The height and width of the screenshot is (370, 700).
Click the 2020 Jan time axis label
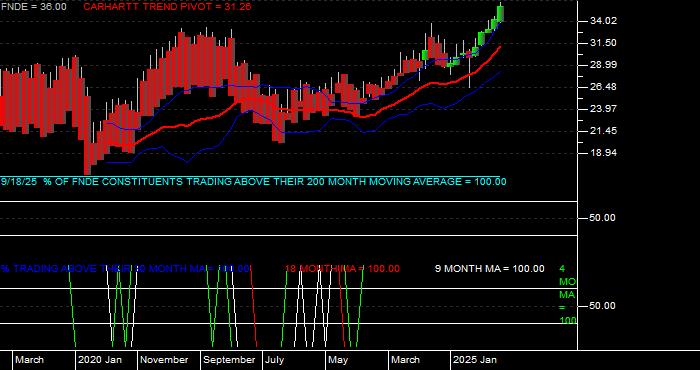click(100, 360)
